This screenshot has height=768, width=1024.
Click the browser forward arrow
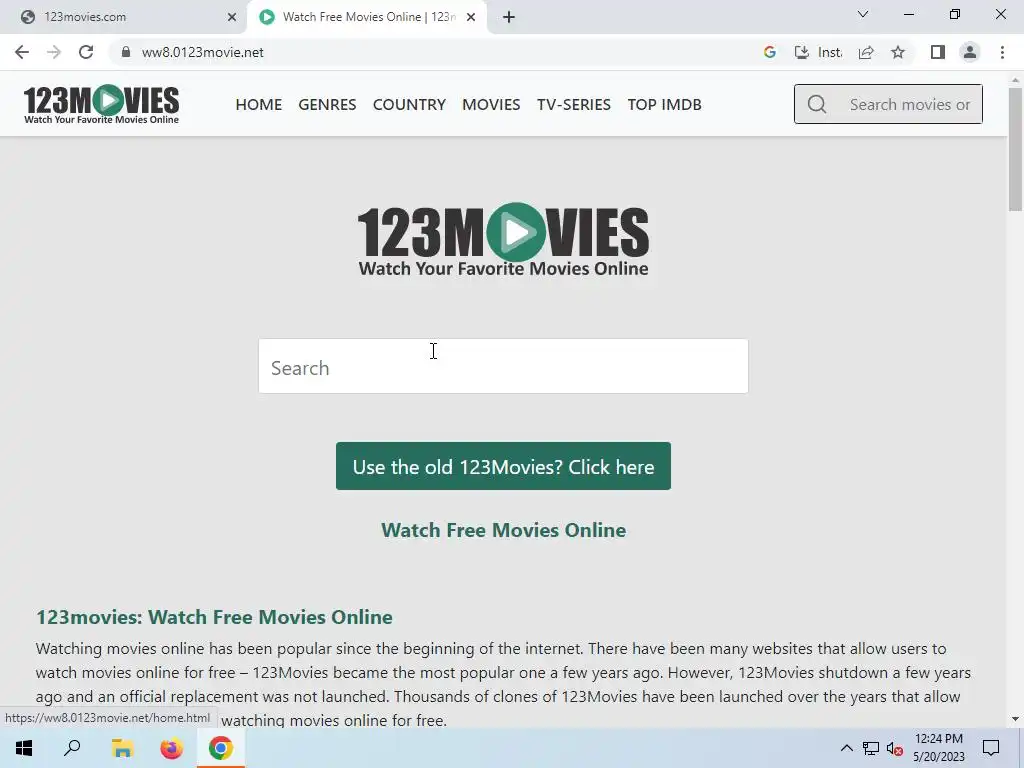tap(54, 52)
